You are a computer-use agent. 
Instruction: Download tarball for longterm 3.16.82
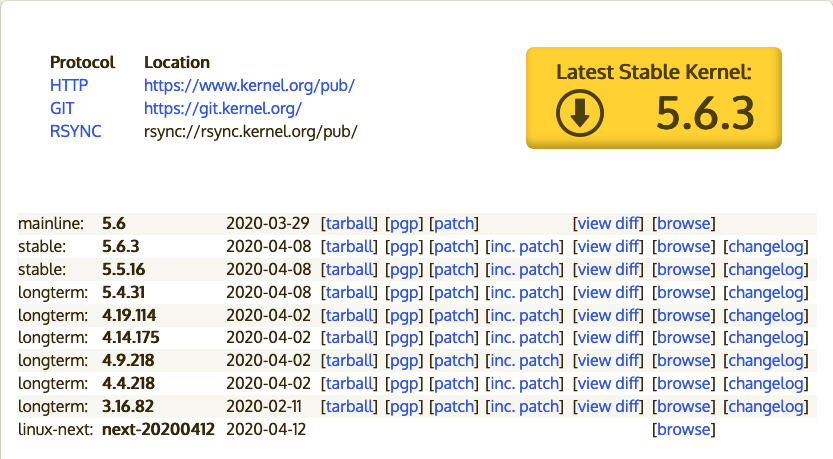click(349, 406)
